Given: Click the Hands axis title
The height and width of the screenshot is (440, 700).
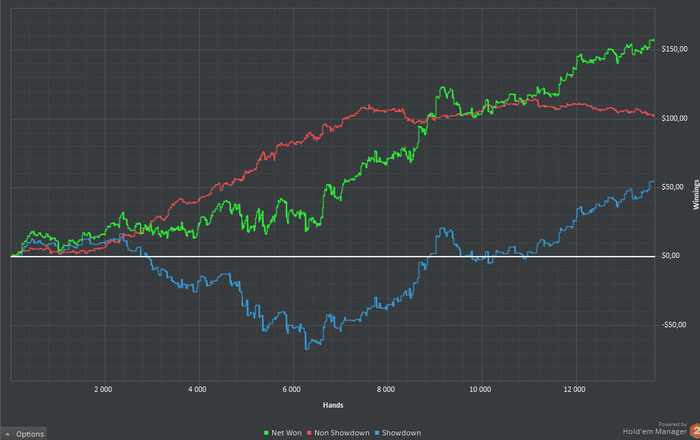Looking at the screenshot, I should (333, 405).
